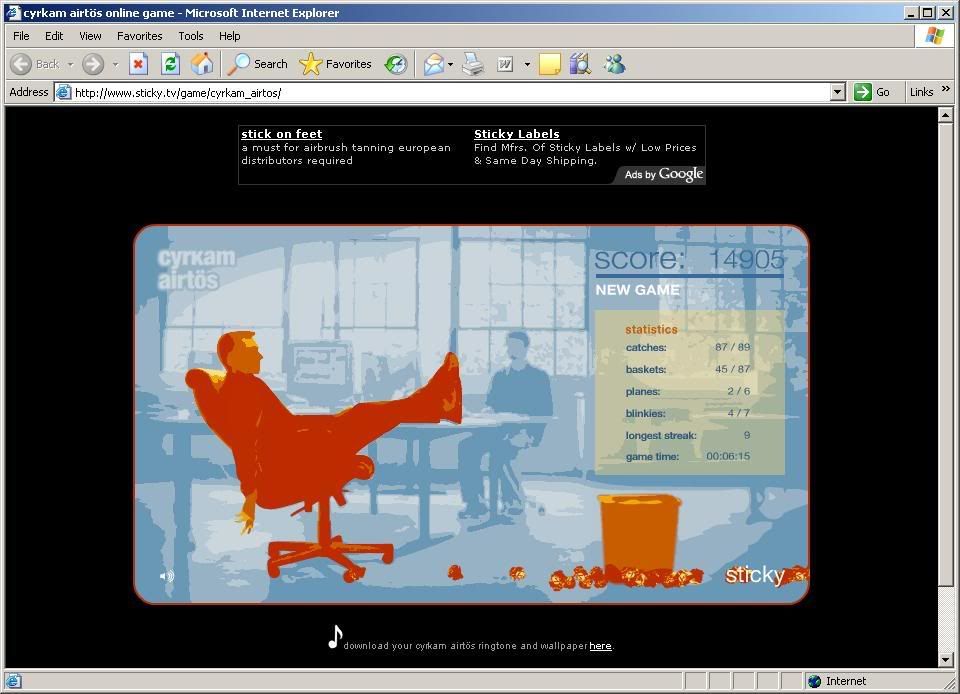Print the page with the printer icon

click(x=472, y=64)
